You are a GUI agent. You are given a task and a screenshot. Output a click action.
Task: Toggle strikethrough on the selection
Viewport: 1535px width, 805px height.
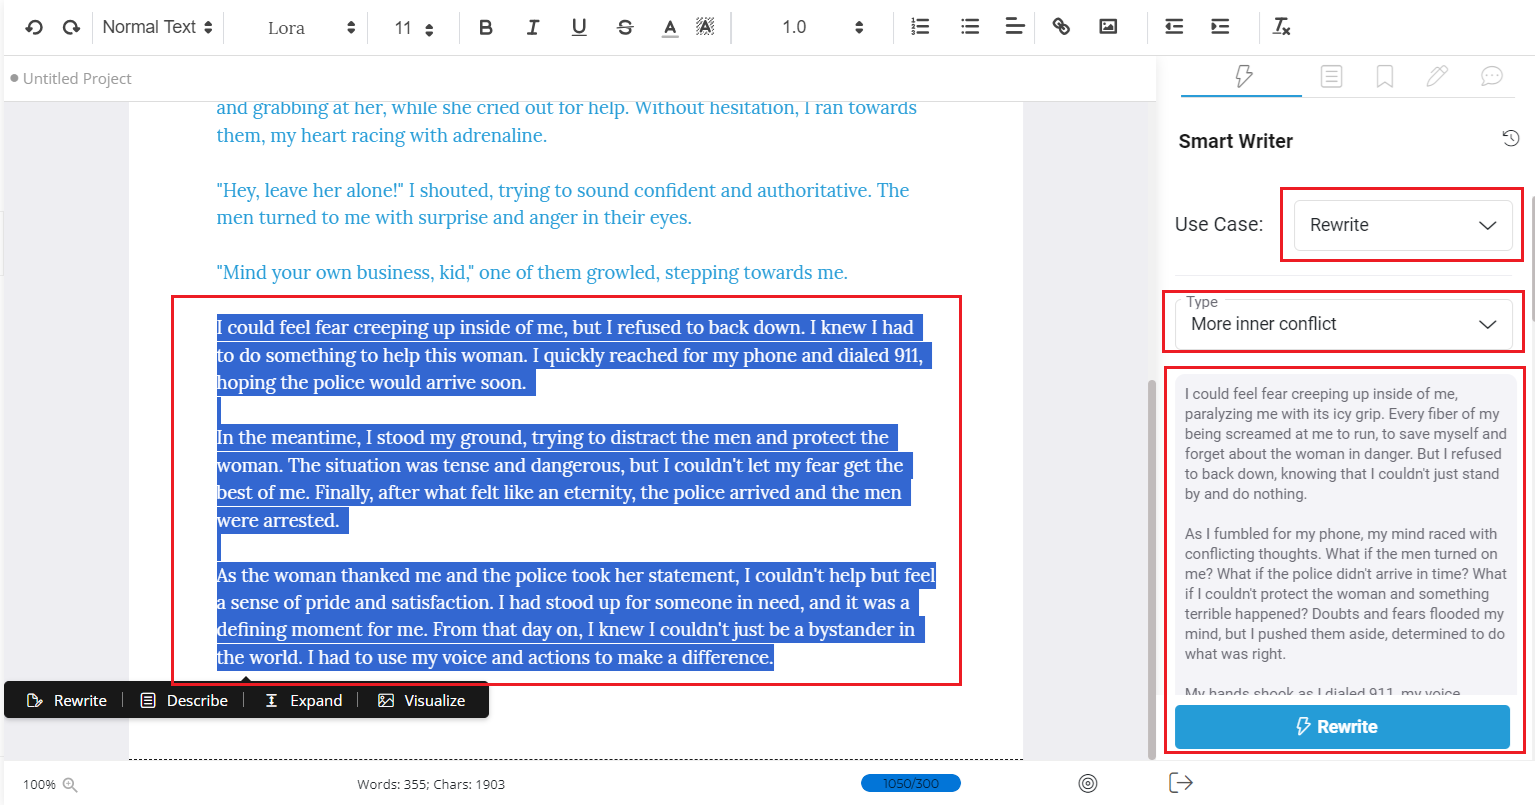pos(625,27)
